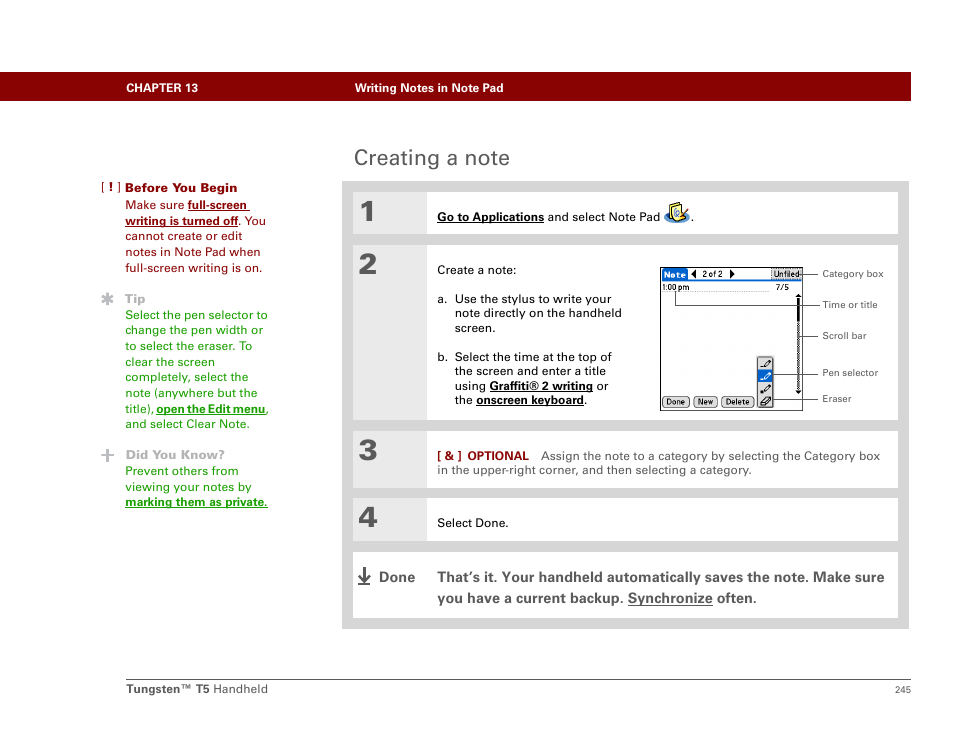Click the page number 245
The height and width of the screenshot is (738, 954).
click(x=903, y=689)
